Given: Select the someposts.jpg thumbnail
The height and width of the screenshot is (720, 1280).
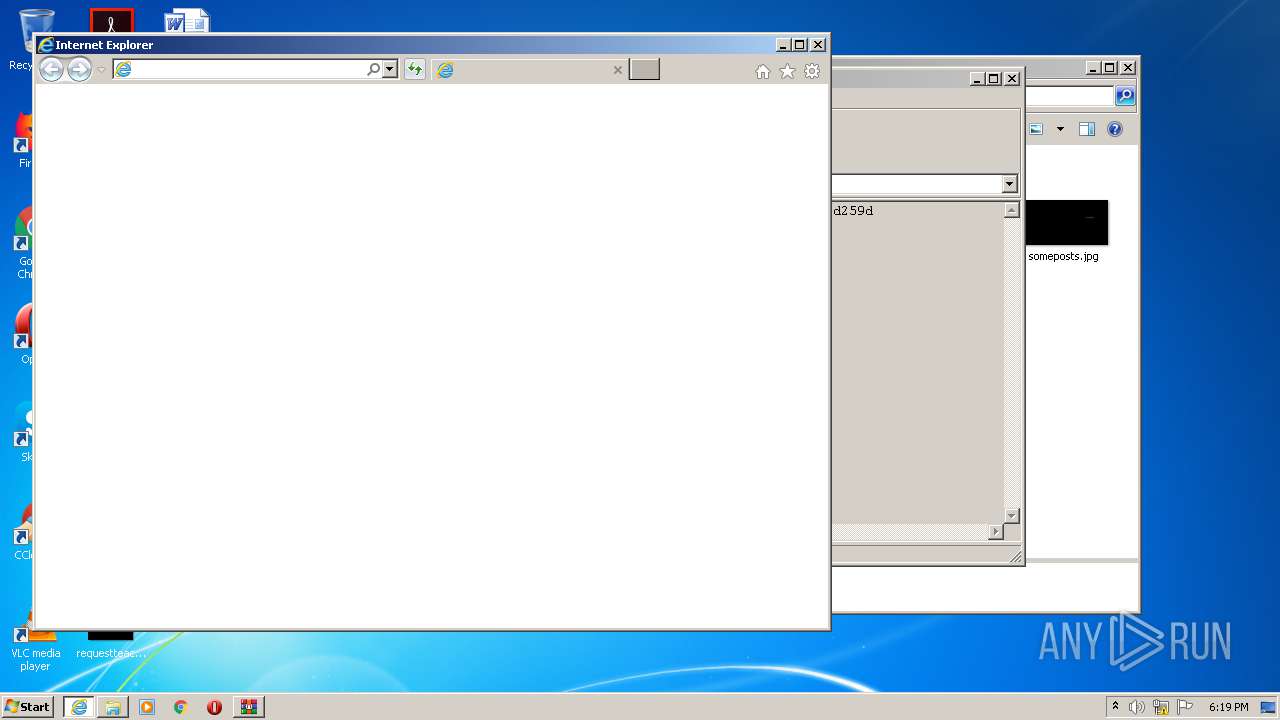Looking at the screenshot, I should pyautogui.click(x=1067, y=222).
